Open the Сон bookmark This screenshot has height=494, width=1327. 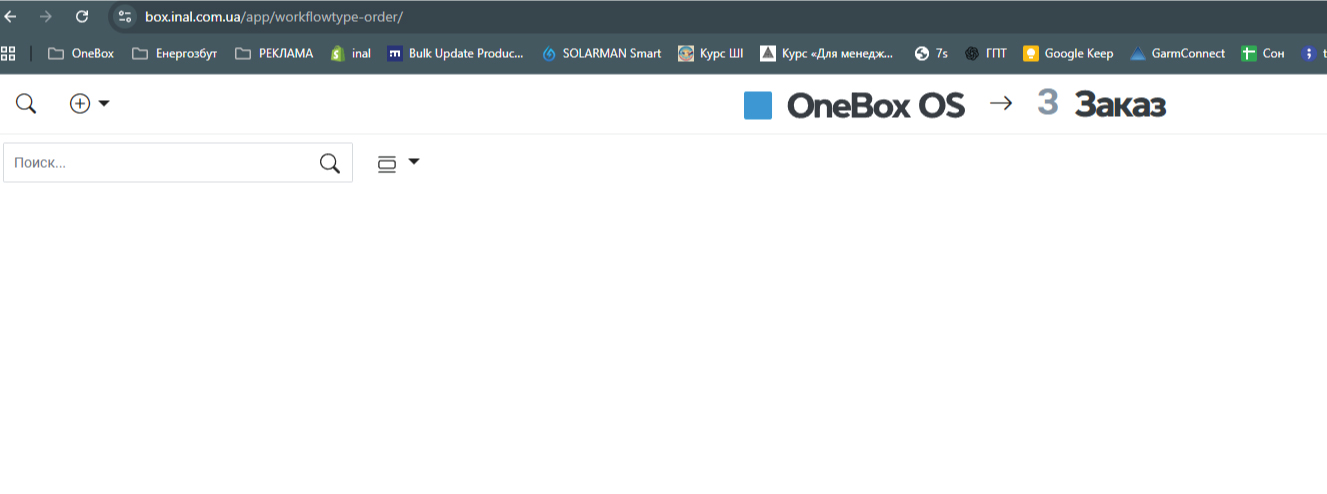(1263, 53)
